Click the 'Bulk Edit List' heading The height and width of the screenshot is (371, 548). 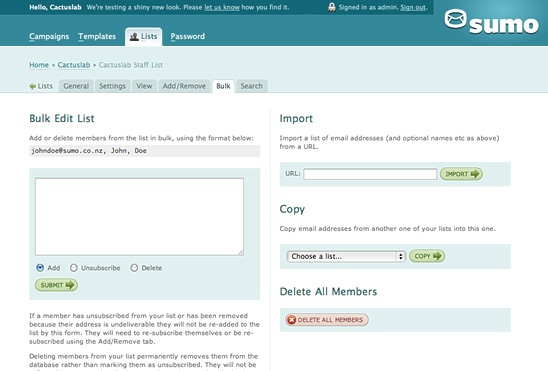[62, 118]
